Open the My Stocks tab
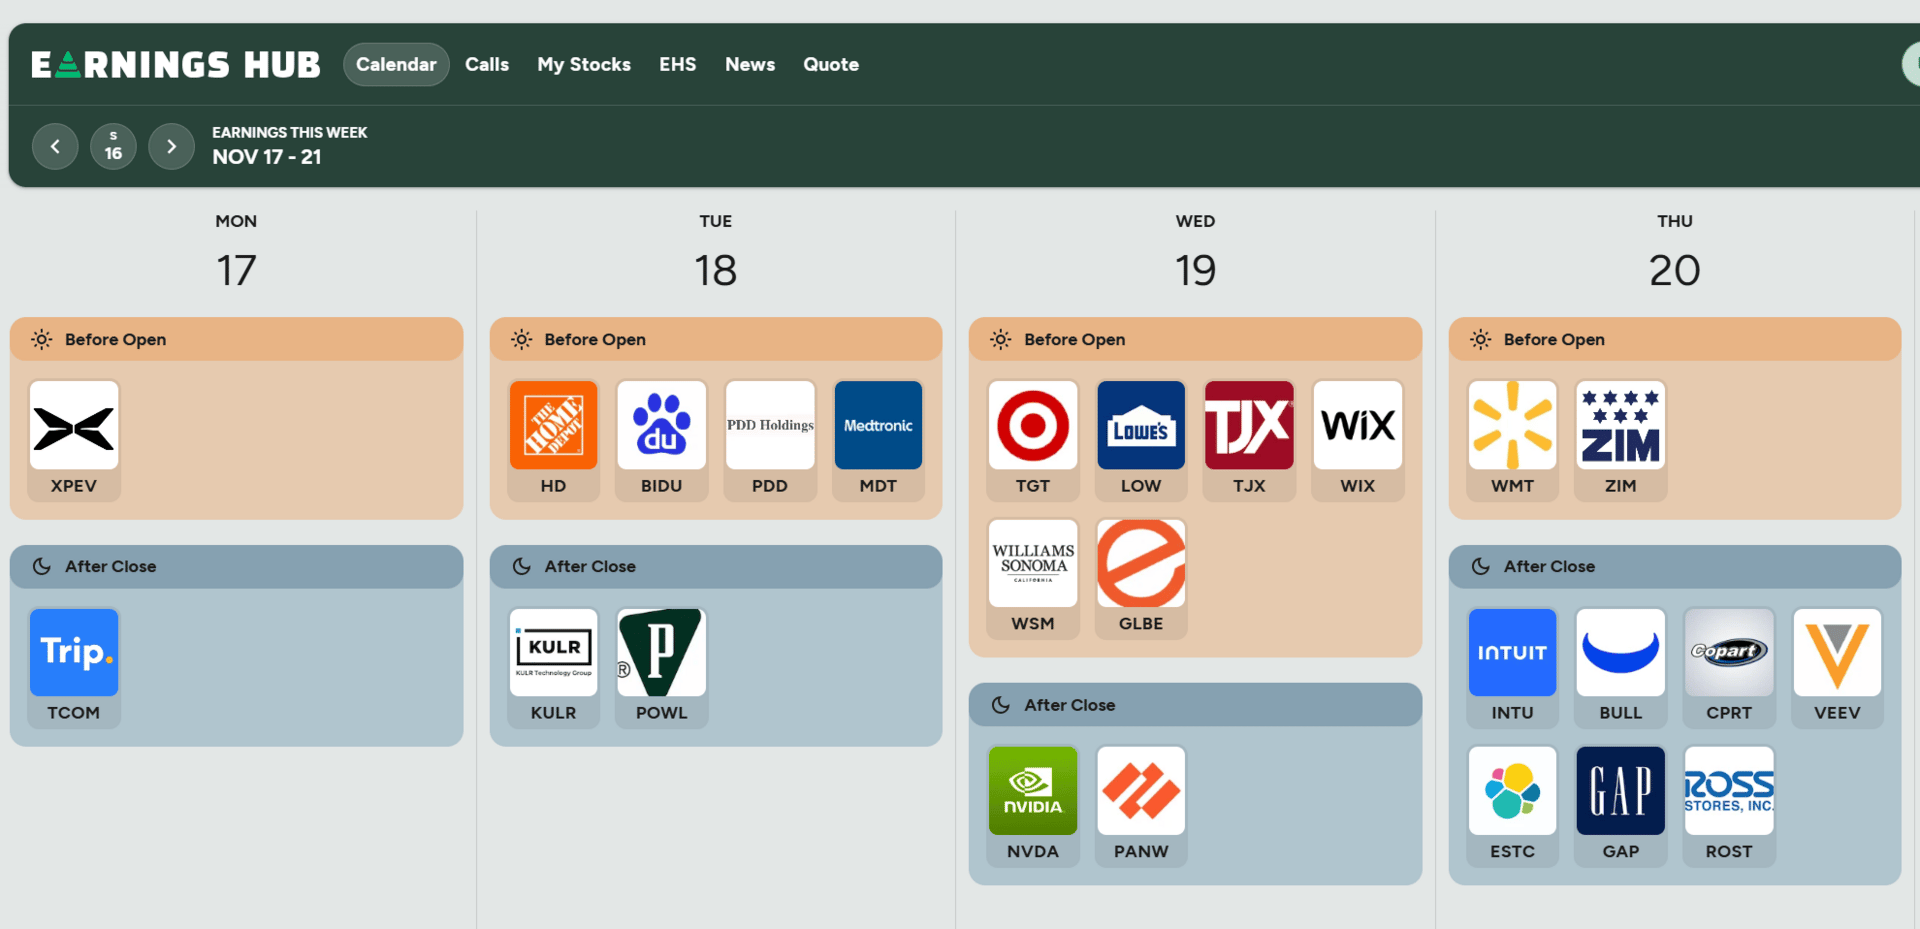Screen dimensions: 1920x929 point(584,64)
